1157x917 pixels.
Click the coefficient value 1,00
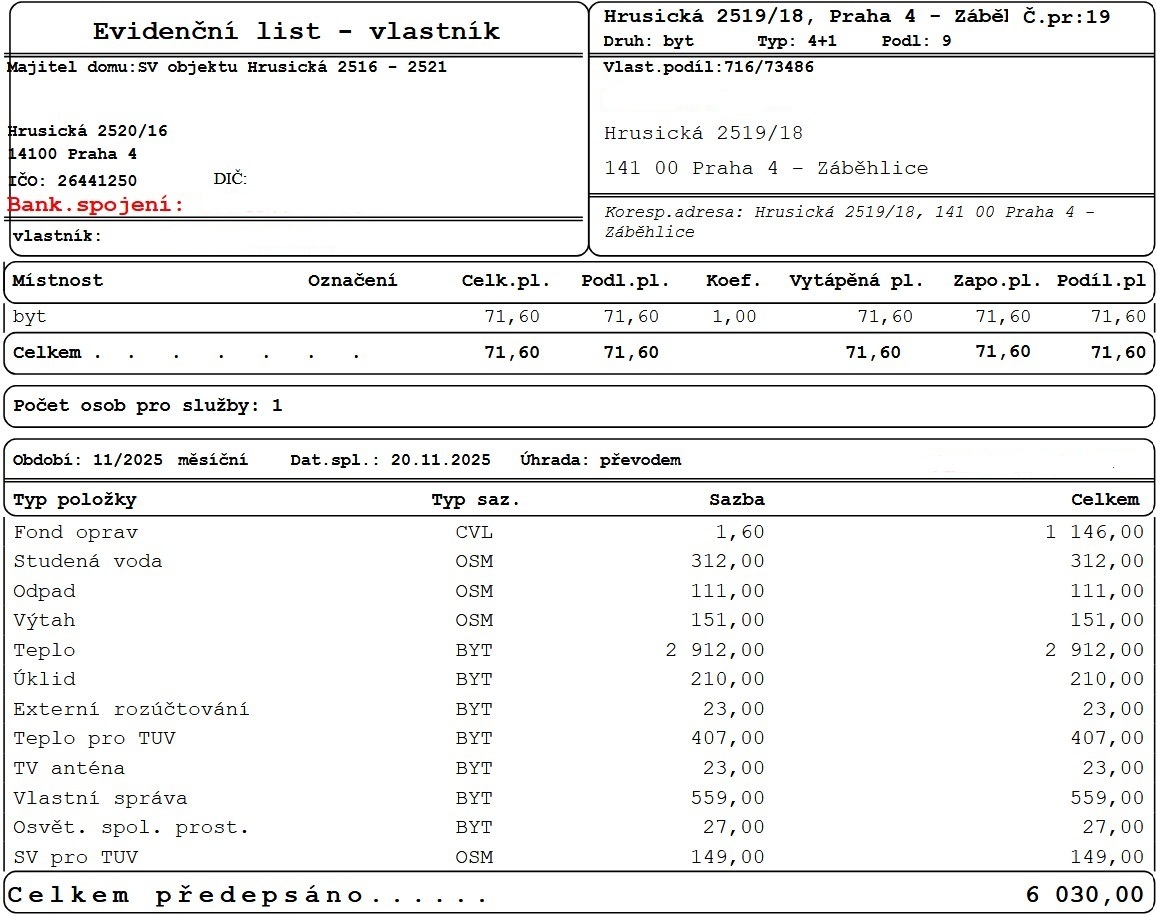pos(733,317)
